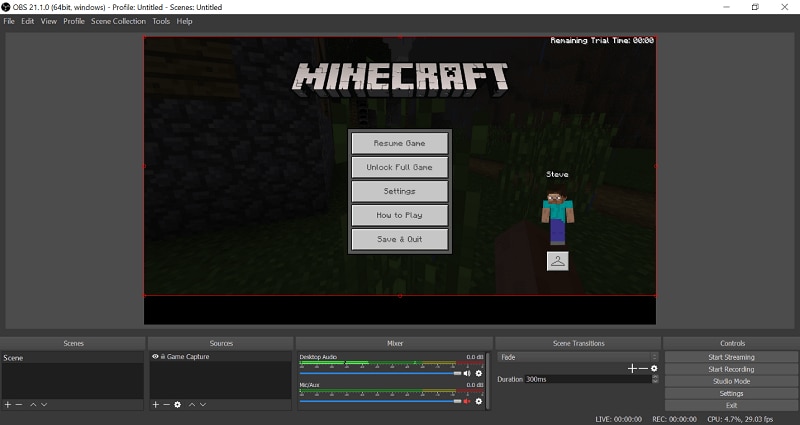Open source properties gear in Sources panel
The height and width of the screenshot is (425, 800).
pos(178,405)
